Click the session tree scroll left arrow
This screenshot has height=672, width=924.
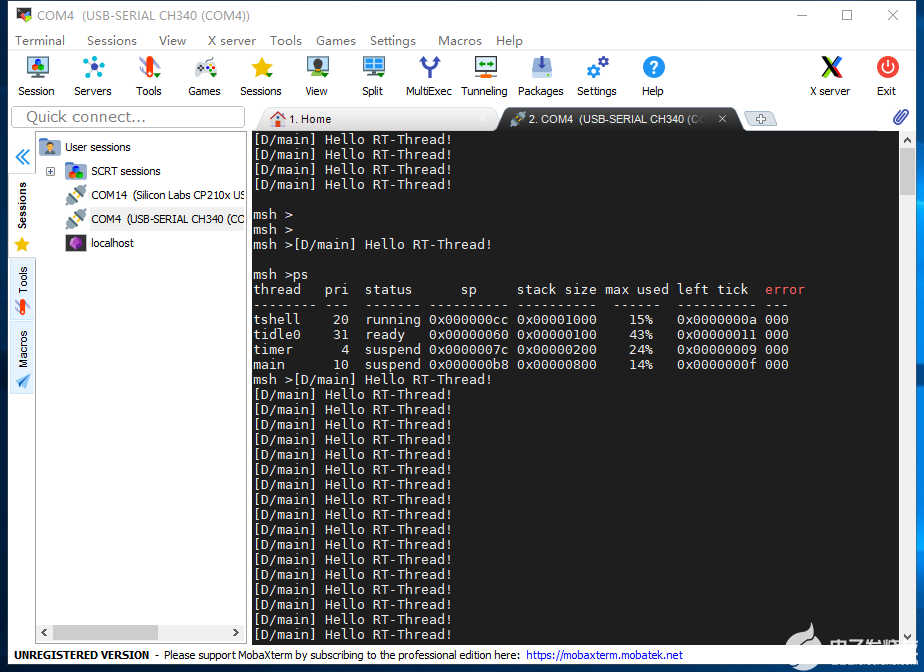(44, 633)
